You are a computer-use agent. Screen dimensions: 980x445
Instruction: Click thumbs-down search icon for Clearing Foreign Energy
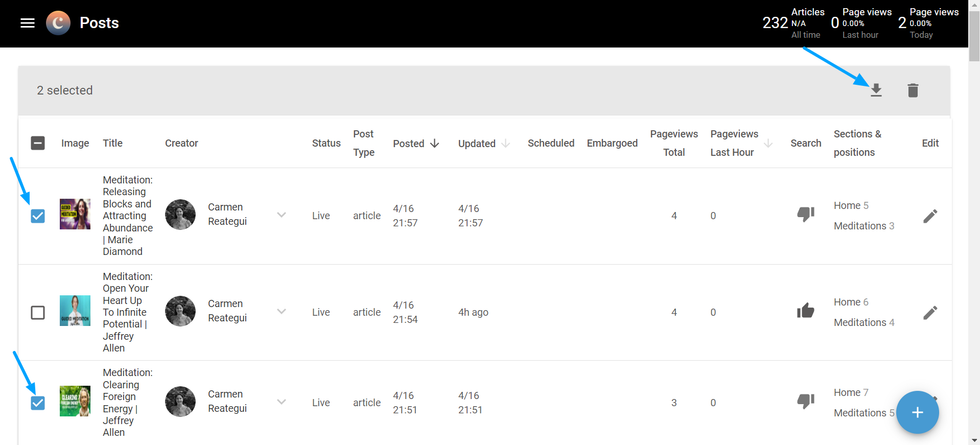coord(805,401)
